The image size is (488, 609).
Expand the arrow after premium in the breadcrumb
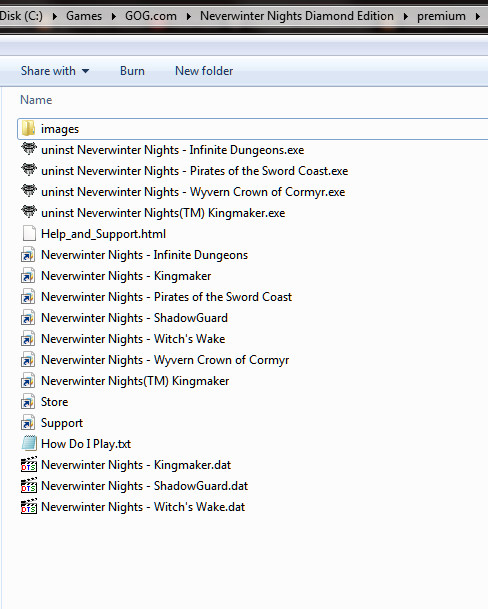tap(478, 16)
